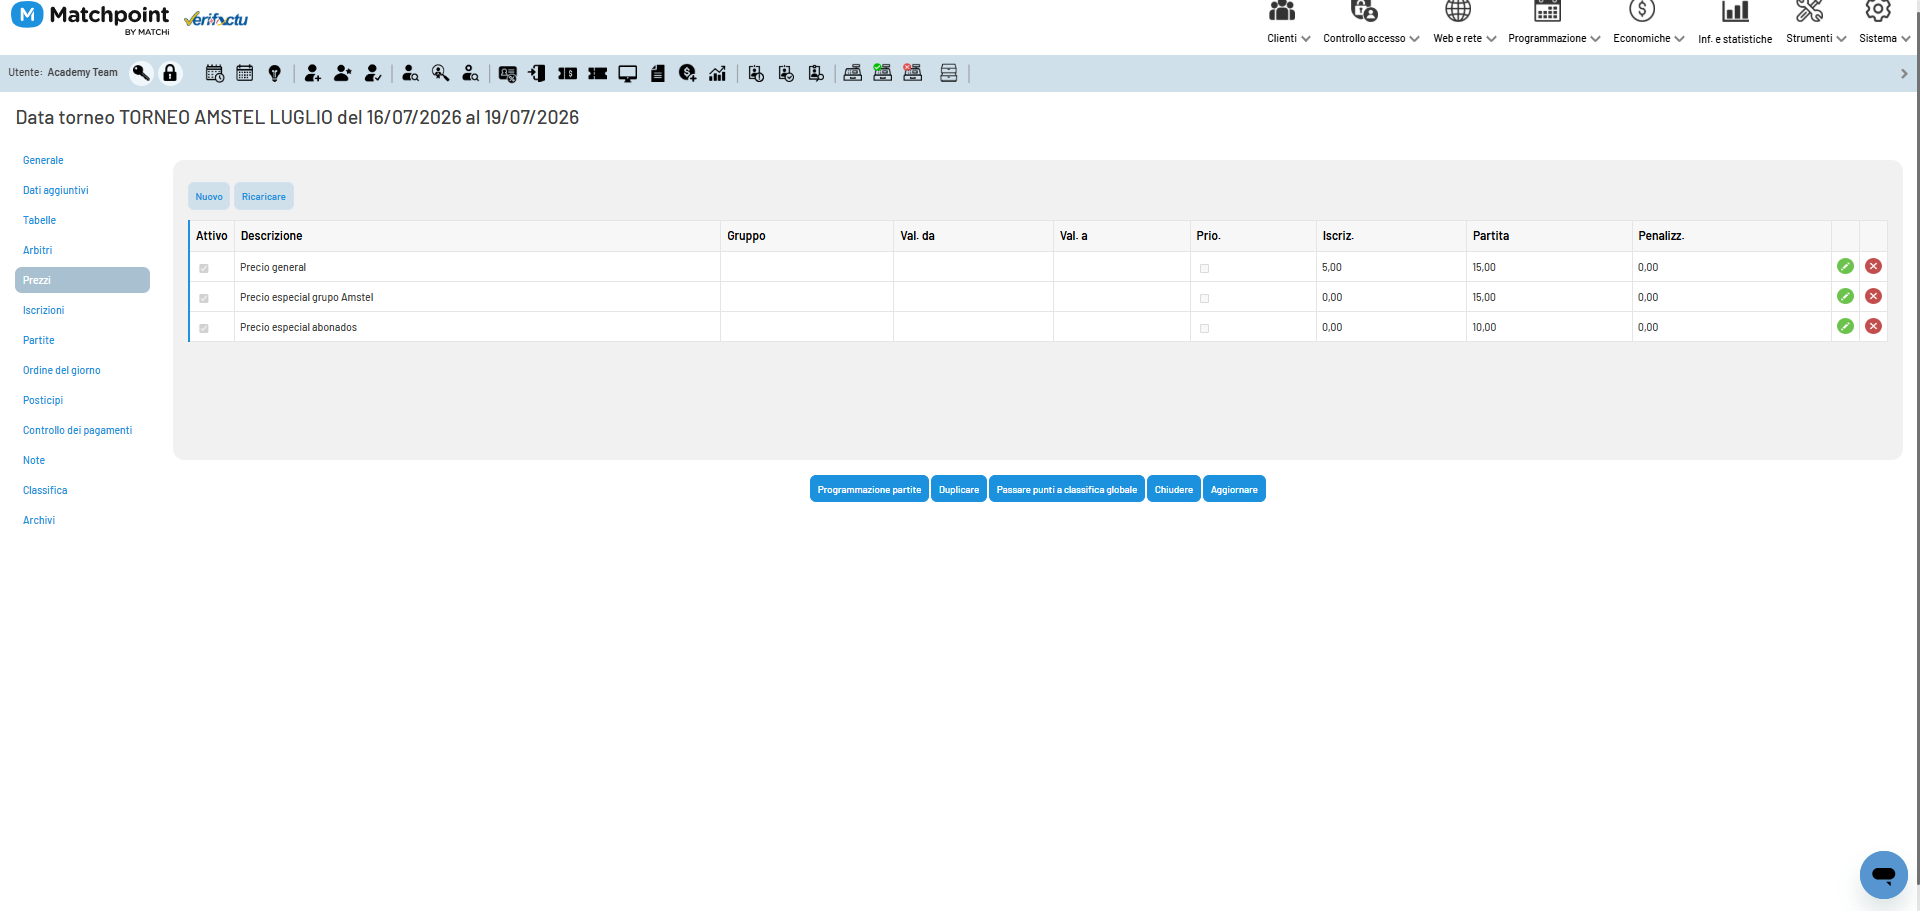Open the Dati aggiuntivi section
The image size is (1920, 911).
pyautogui.click(x=56, y=190)
